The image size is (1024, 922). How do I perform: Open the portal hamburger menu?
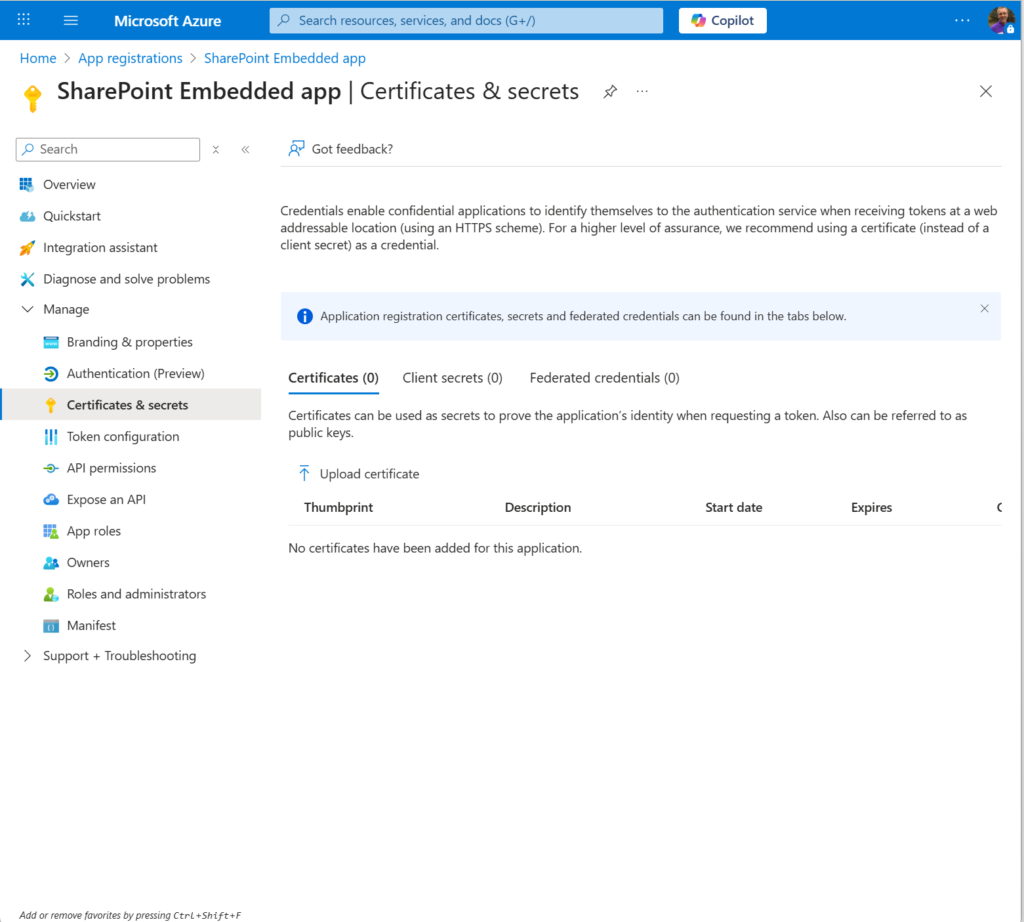point(71,20)
